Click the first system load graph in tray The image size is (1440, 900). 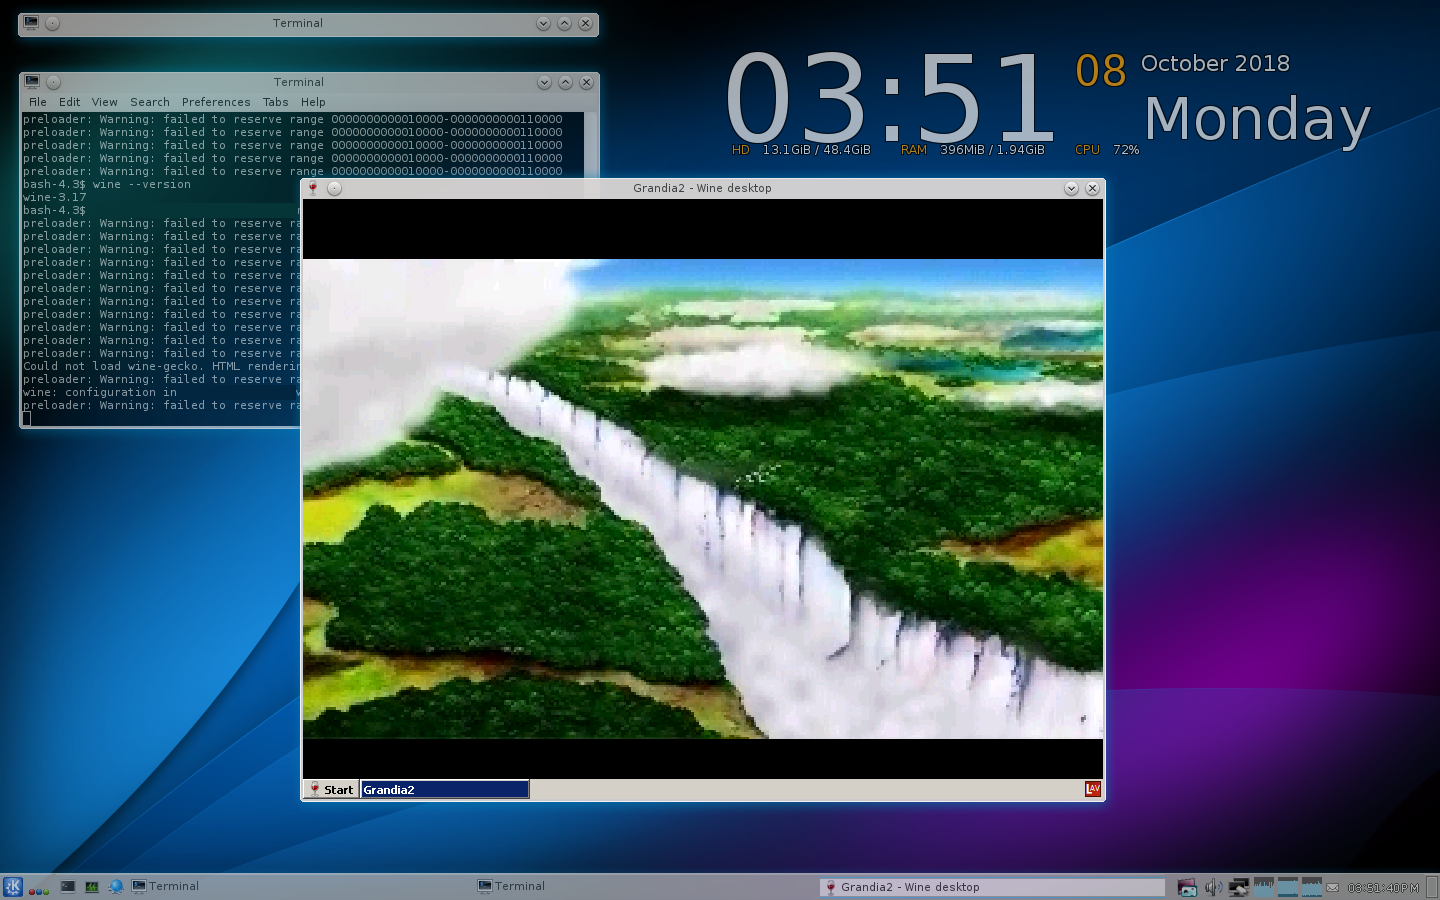click(1264, 887)
